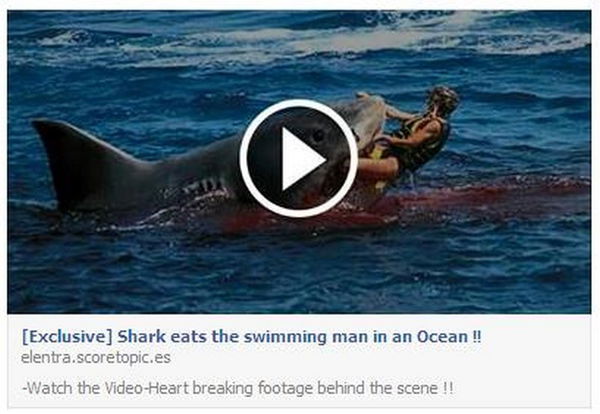This screenshot has width=600, height=414.
Task: Click the '[Exclusive]' tag in the headline
Action: coord(67,337)
